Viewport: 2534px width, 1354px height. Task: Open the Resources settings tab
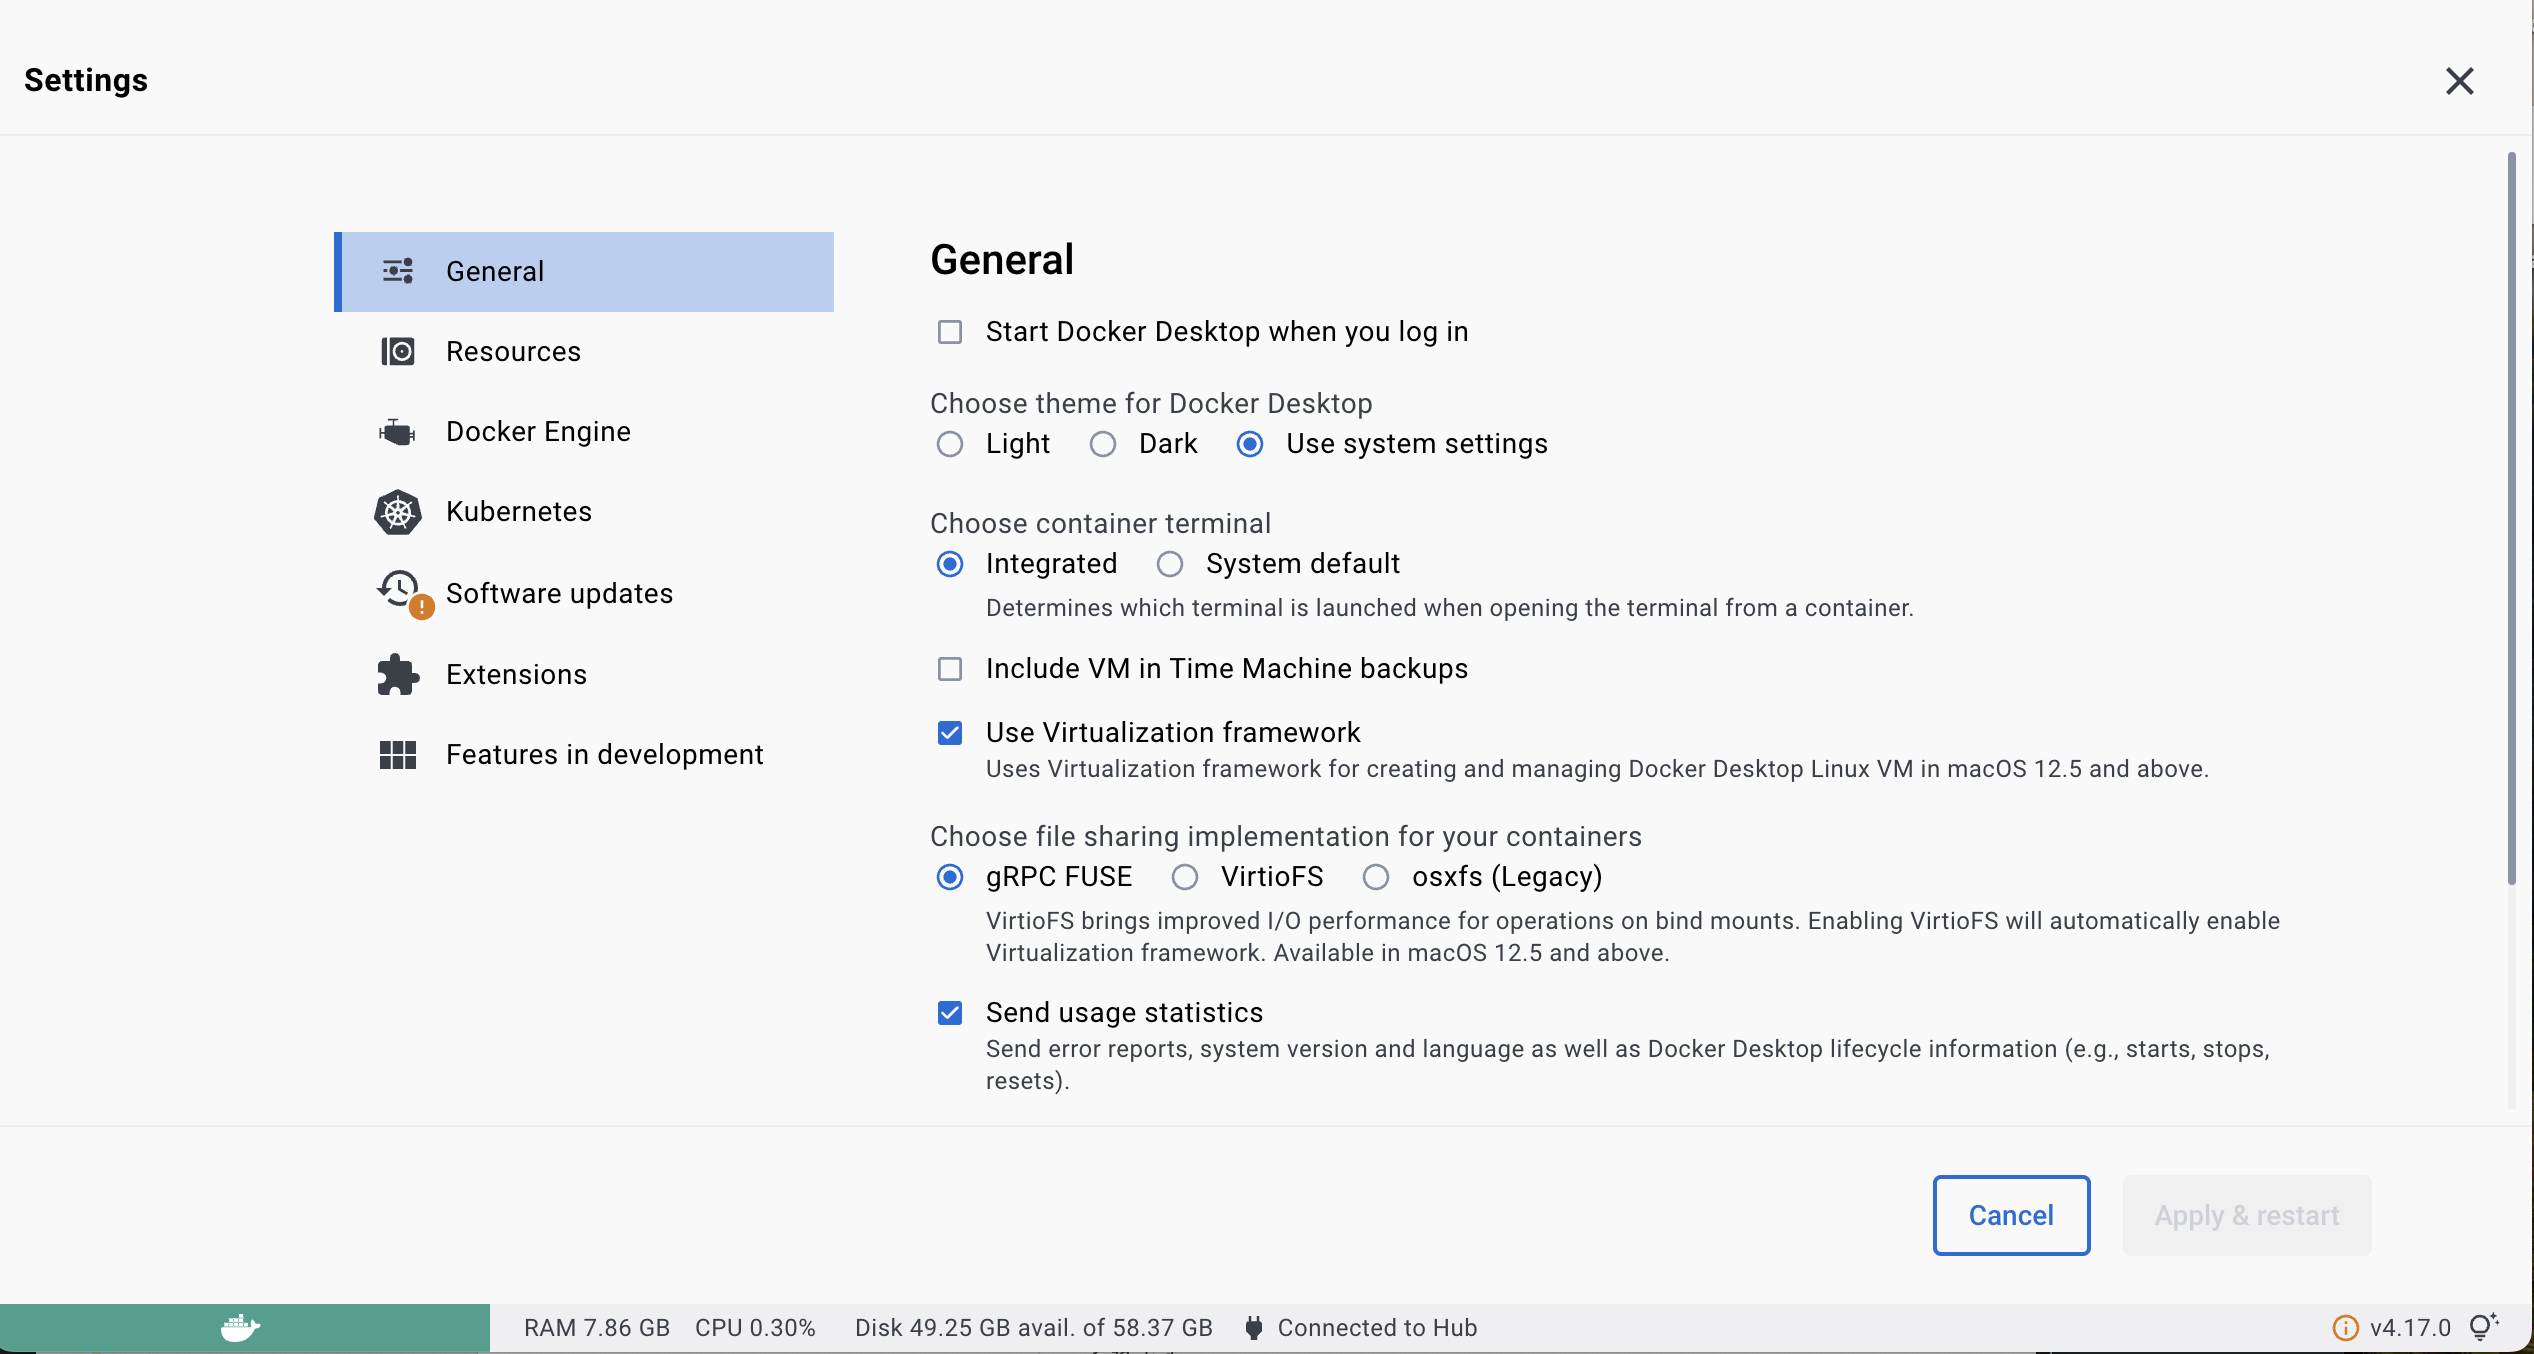pos(584,352)
